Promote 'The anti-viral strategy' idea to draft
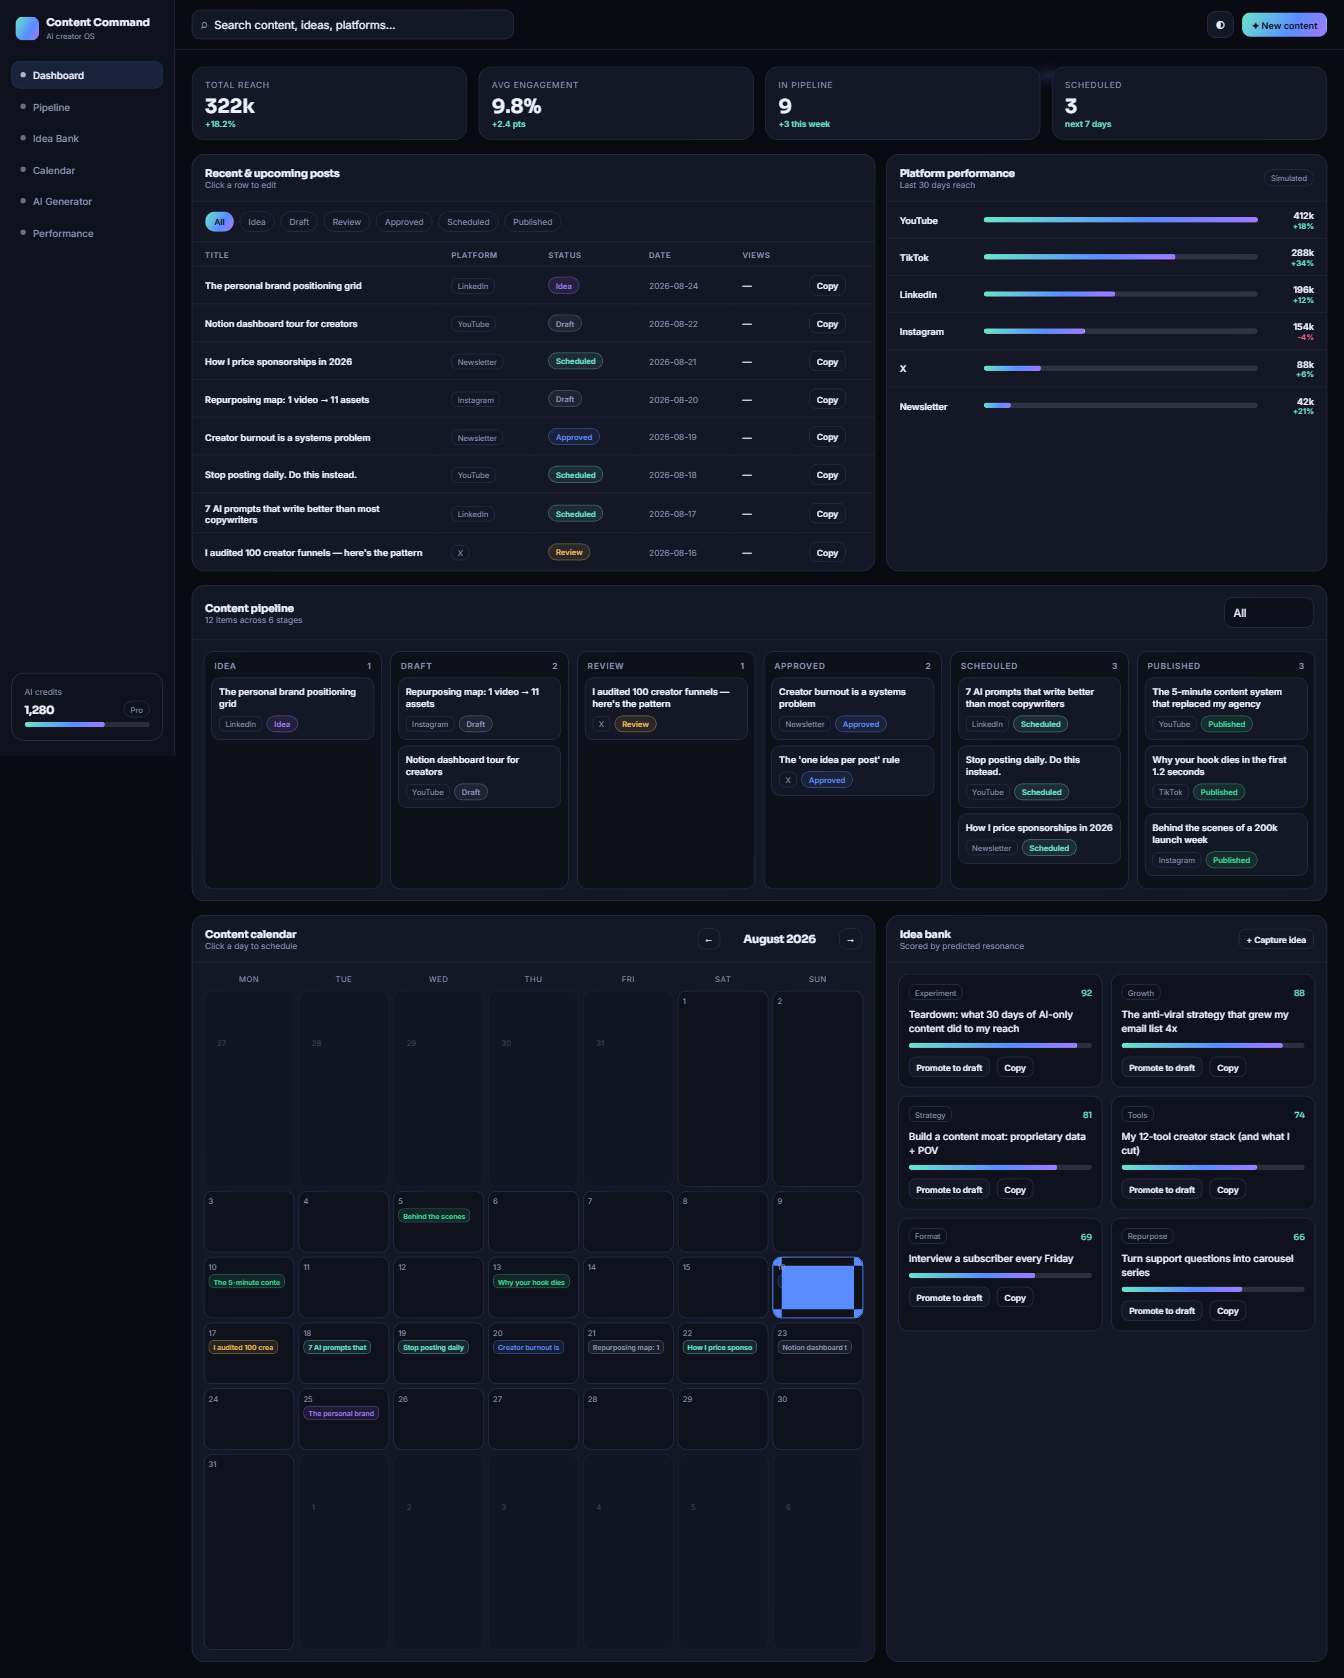This screenshot has height=1678, width=1344. pos(1162,1068)
